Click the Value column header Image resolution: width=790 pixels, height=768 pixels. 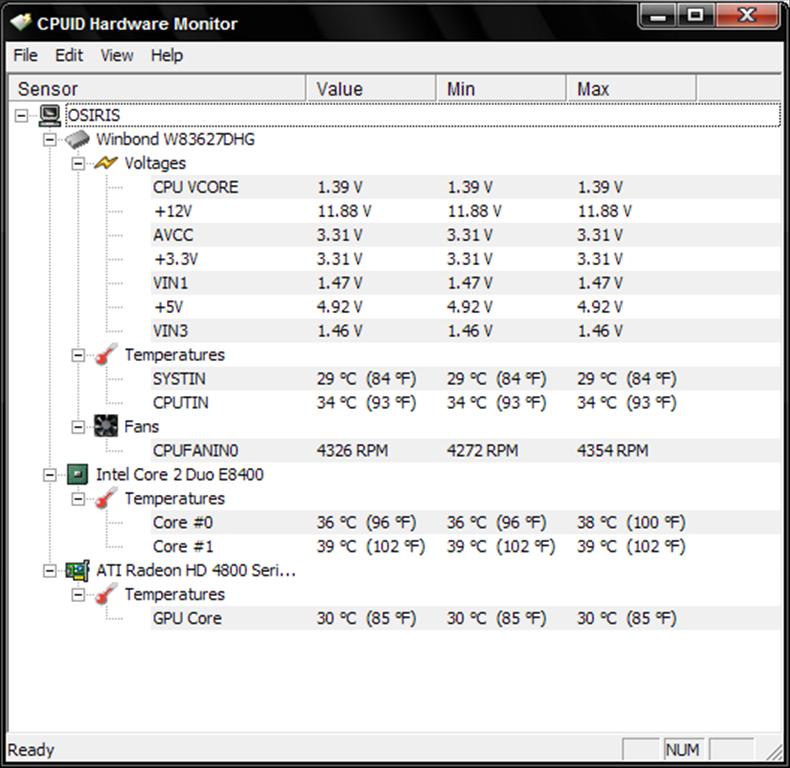point(371,89)
